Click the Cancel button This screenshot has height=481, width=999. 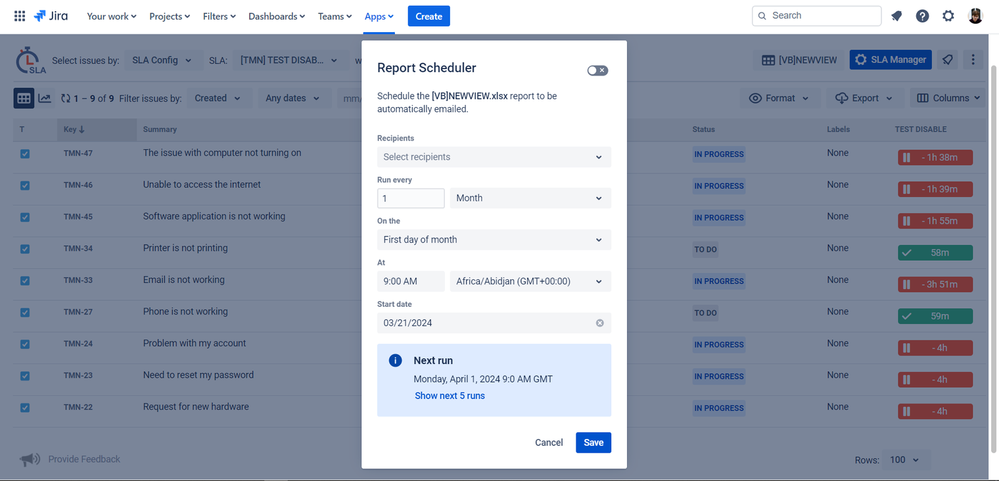coord(549,443)
